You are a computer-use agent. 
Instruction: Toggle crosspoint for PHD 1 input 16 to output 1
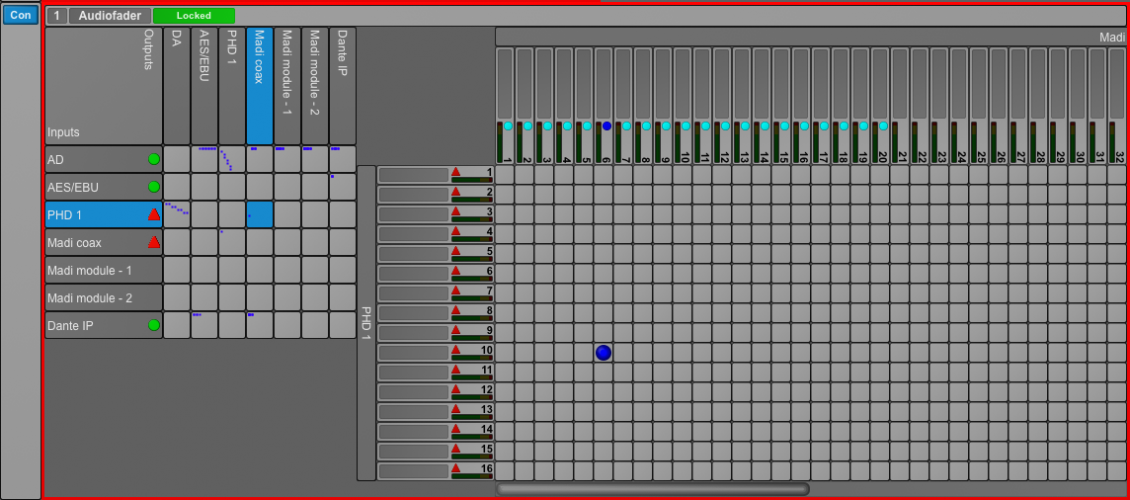[504, 471]
